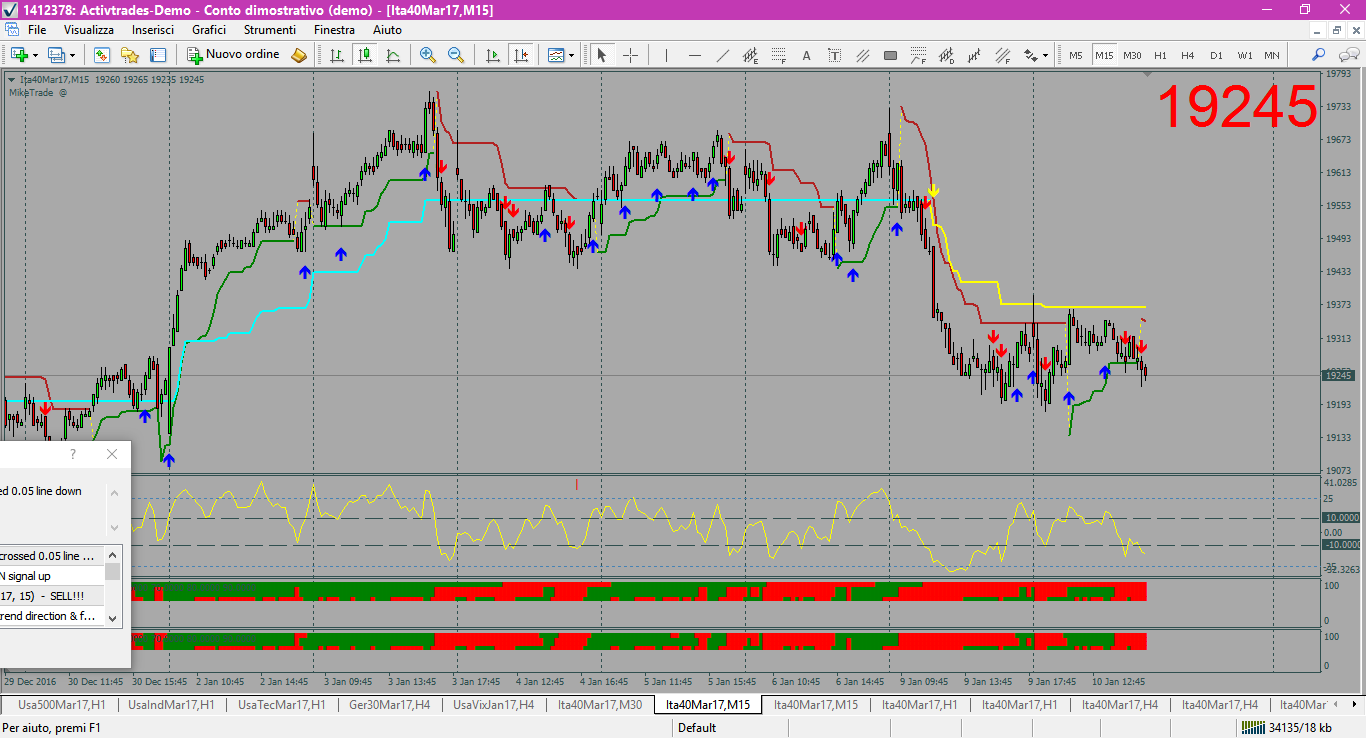This screenshot has width=1366, height=738.
Task: Open the Strumenti menu
Action: [x=270, y=30]
